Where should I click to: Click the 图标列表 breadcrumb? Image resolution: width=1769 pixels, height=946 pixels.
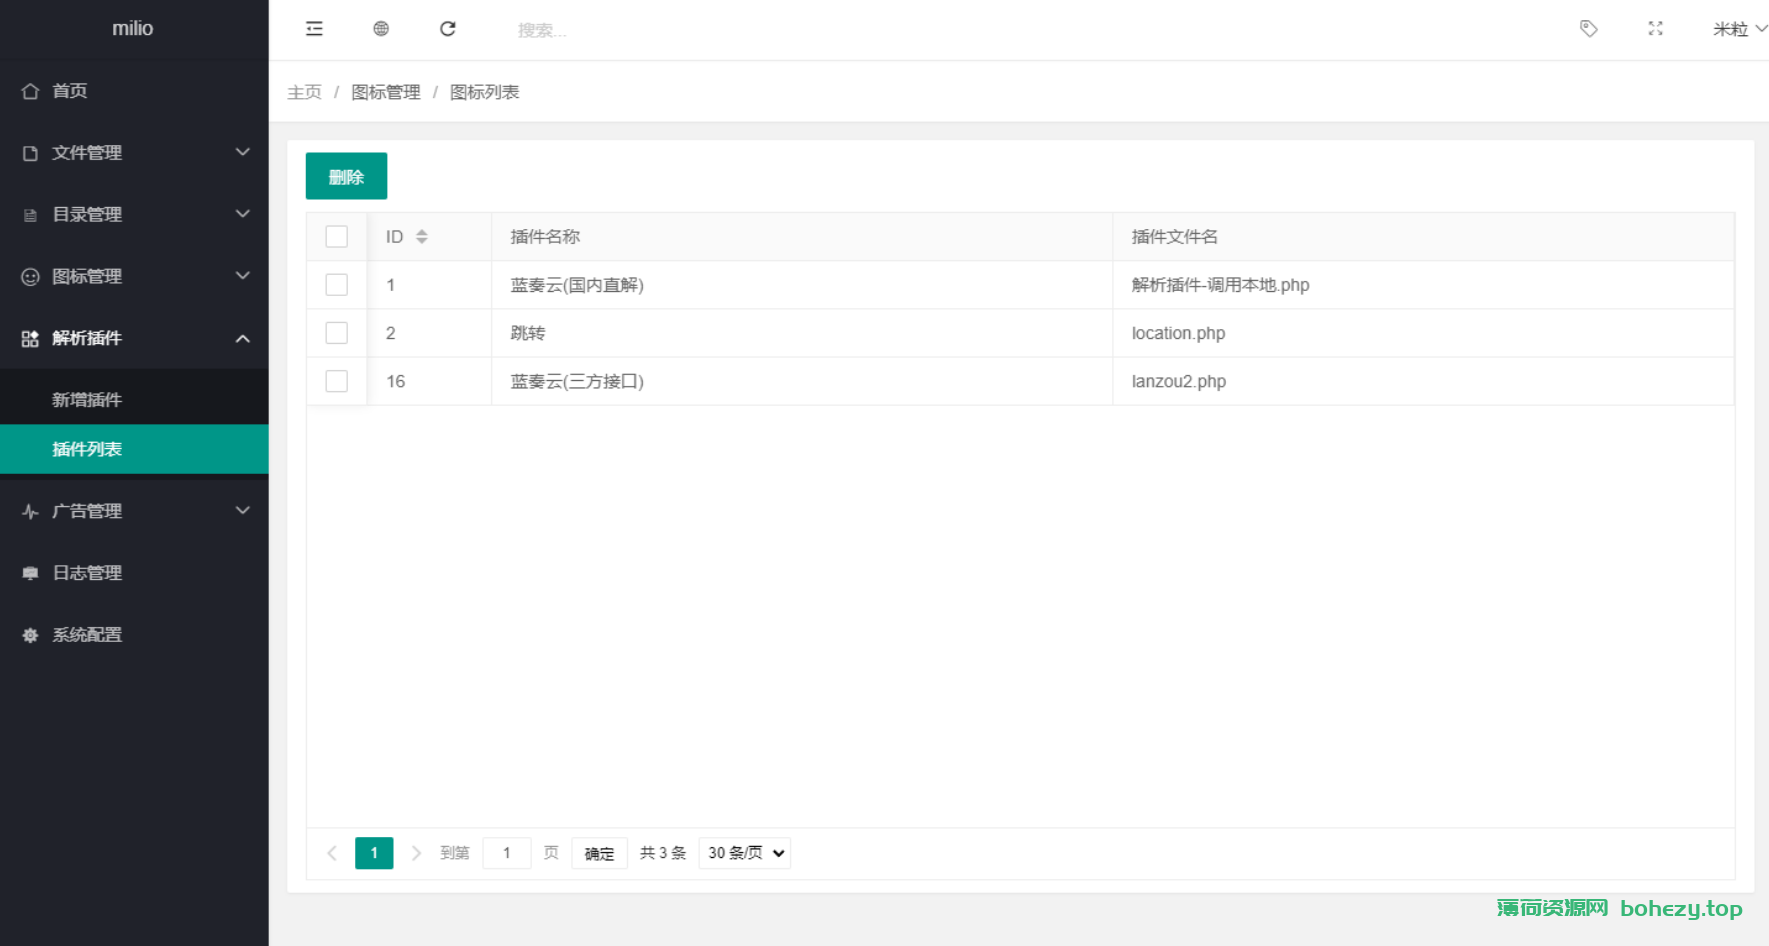[x=484, y=92]
